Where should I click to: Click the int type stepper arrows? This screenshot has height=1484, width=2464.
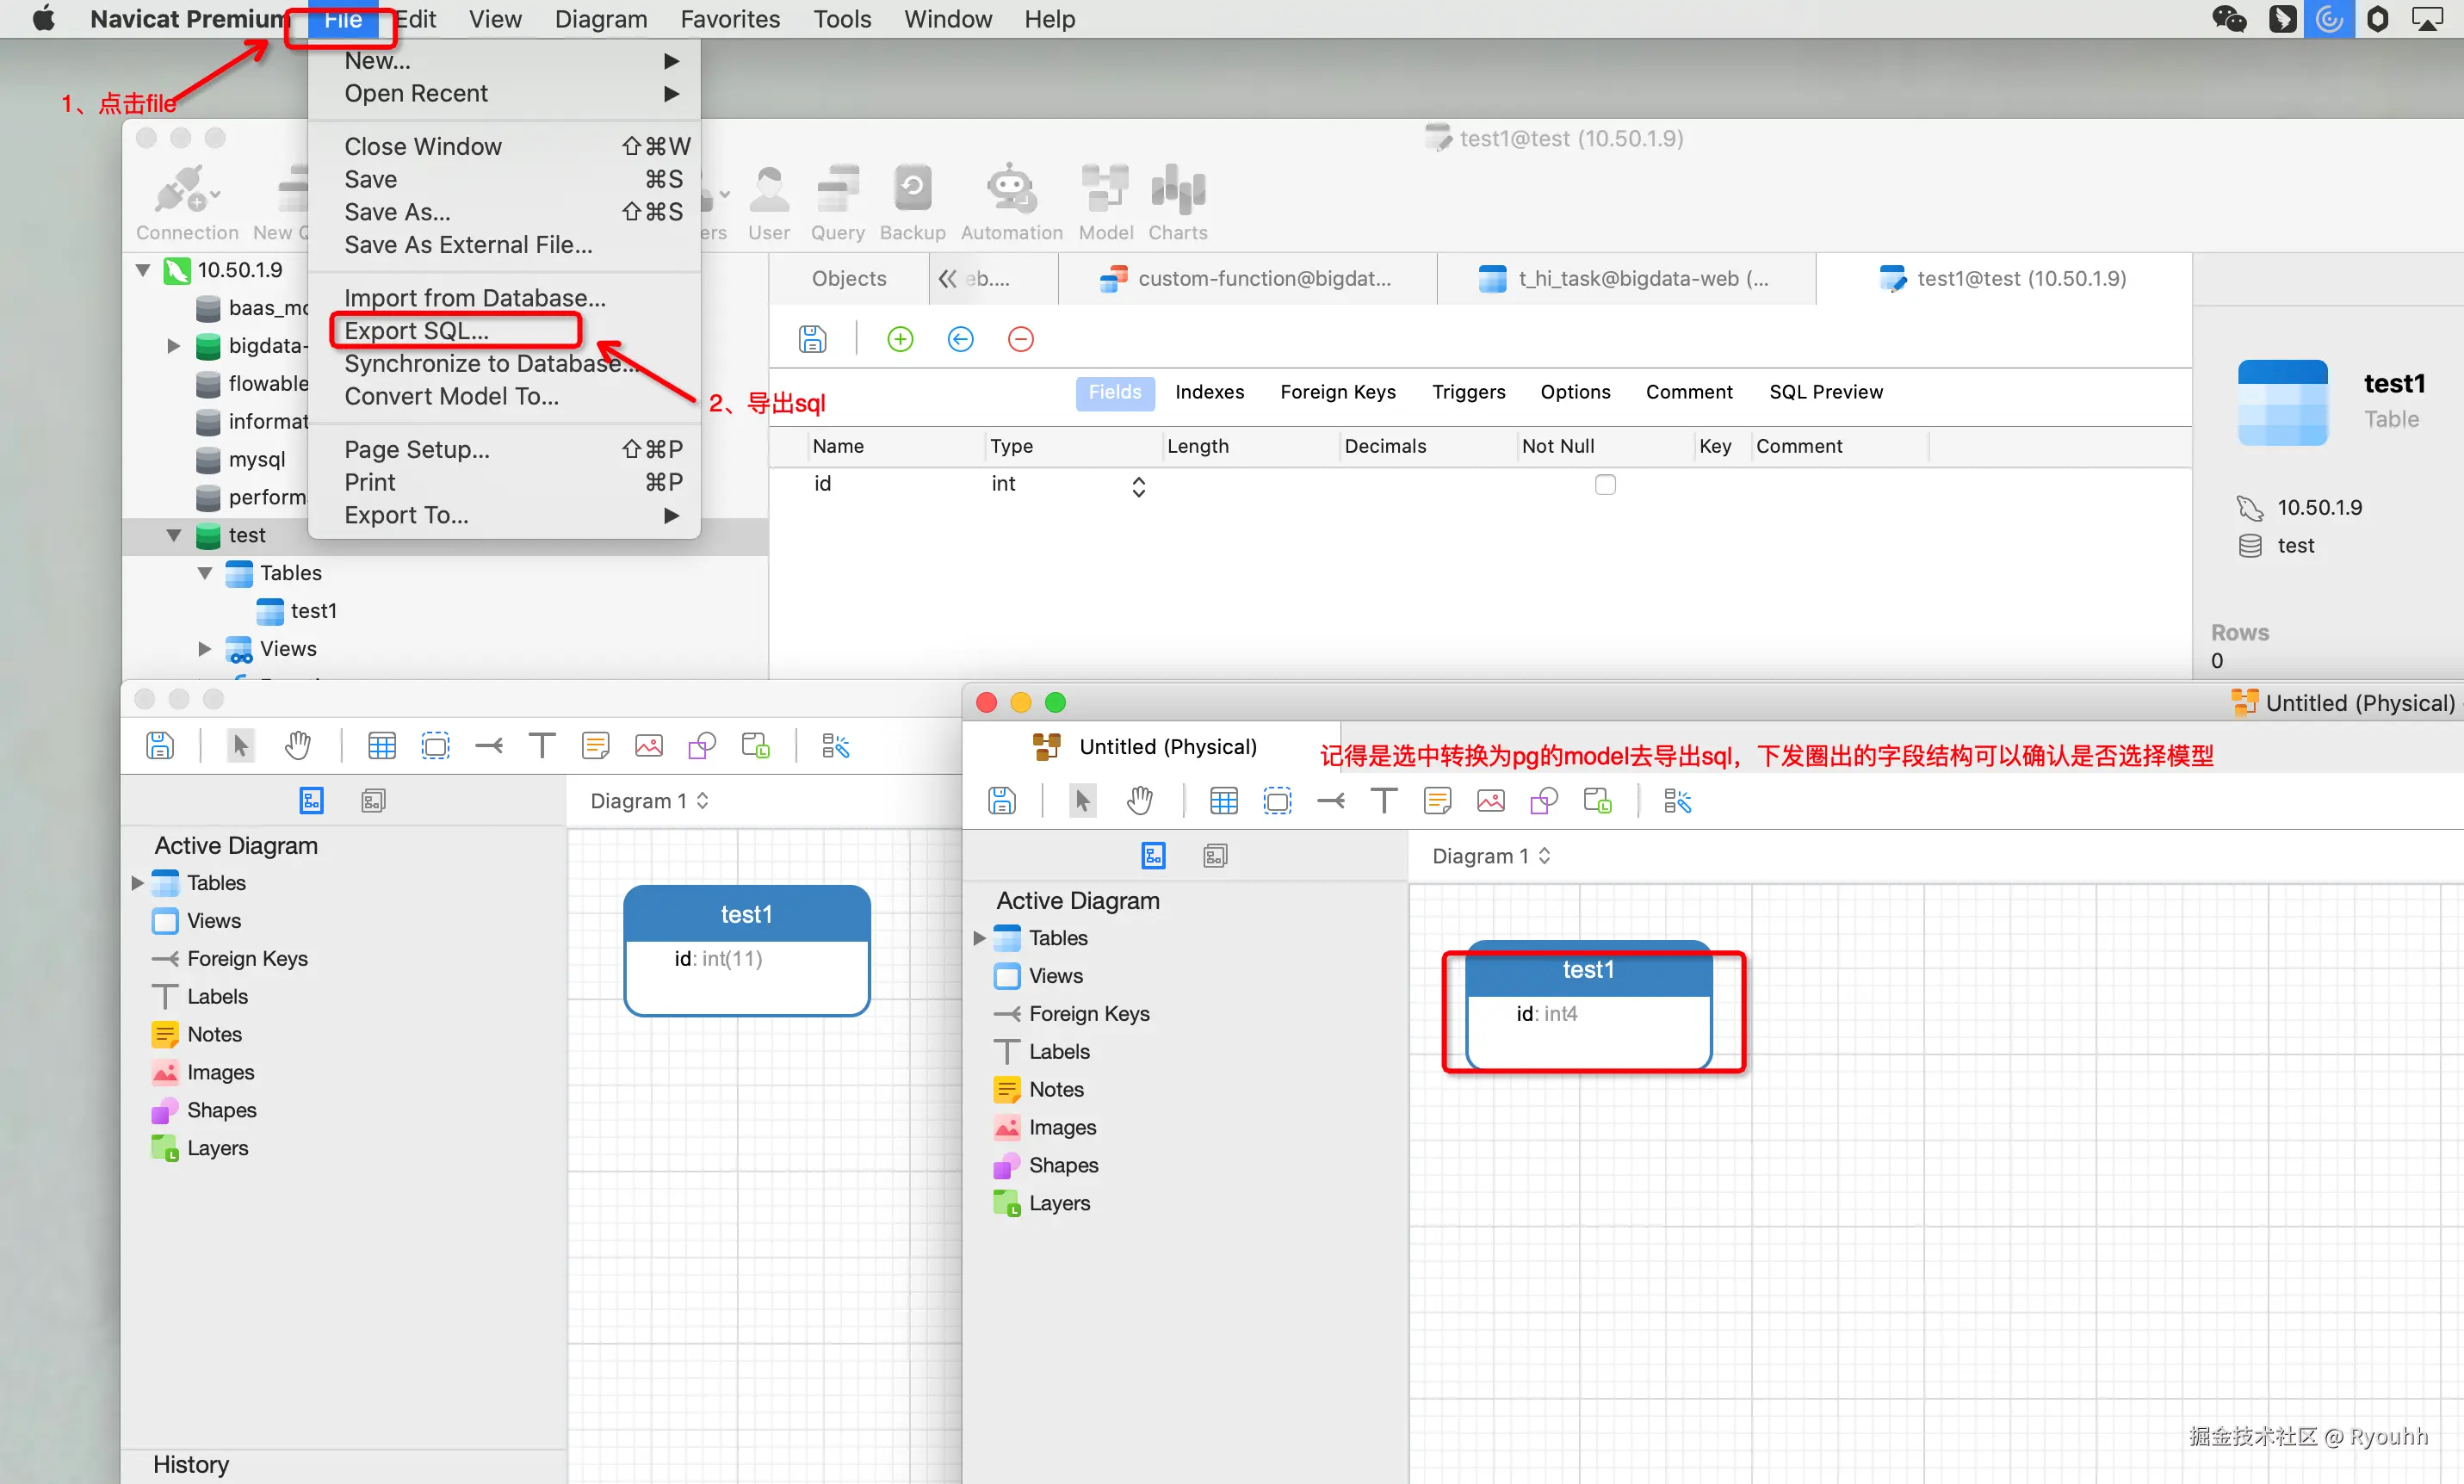coord(1138,486)
